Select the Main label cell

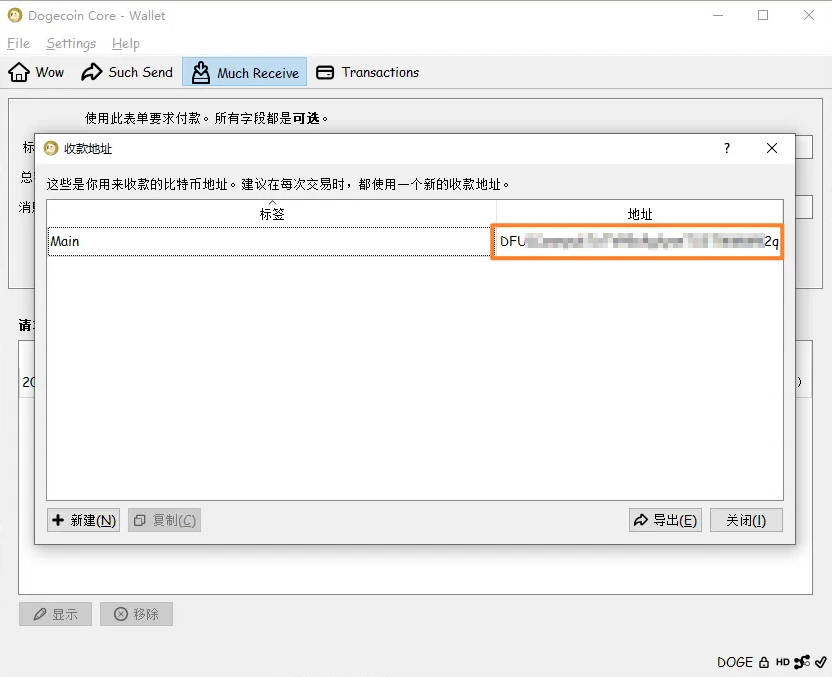pyautogui.click(x=270, y=241)
